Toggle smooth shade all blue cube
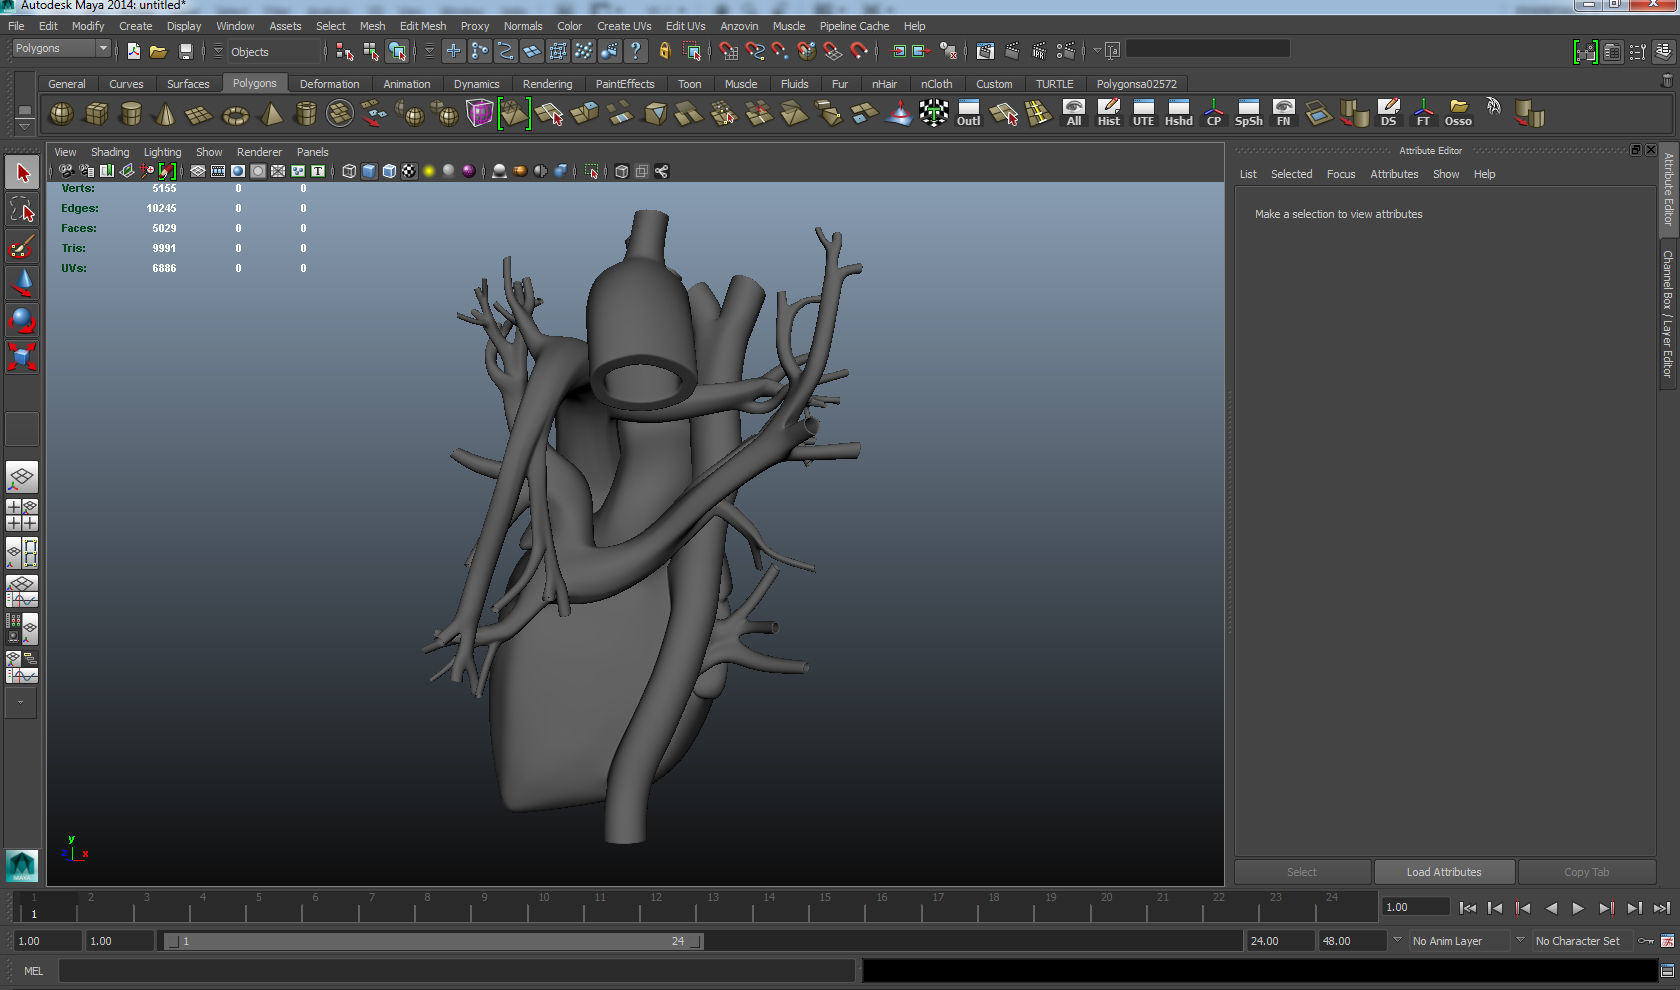The height and width of the screenshot is (990, 1680). tap(369, 171)
